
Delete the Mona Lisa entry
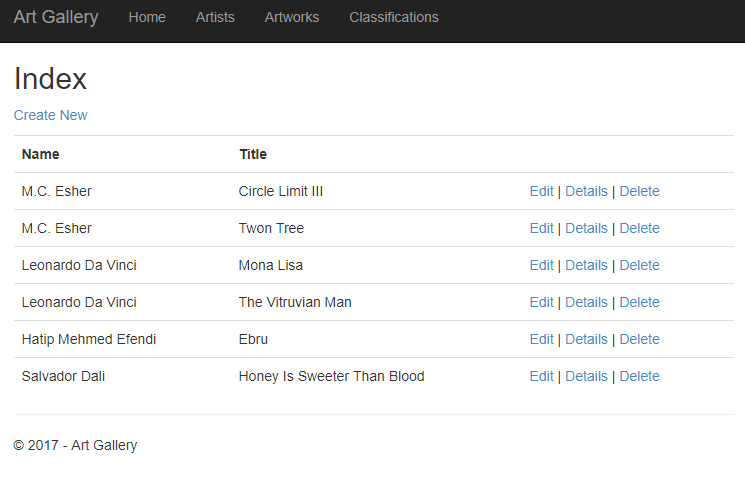click(x=640, y=266)
